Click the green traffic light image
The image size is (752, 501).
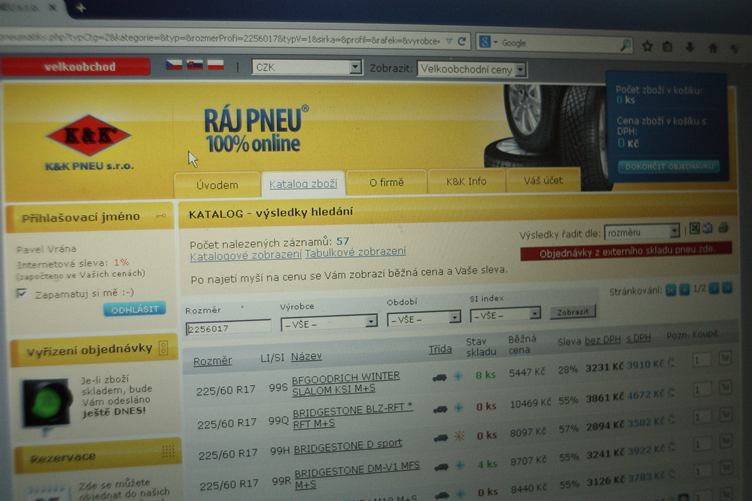pos(47,403)
